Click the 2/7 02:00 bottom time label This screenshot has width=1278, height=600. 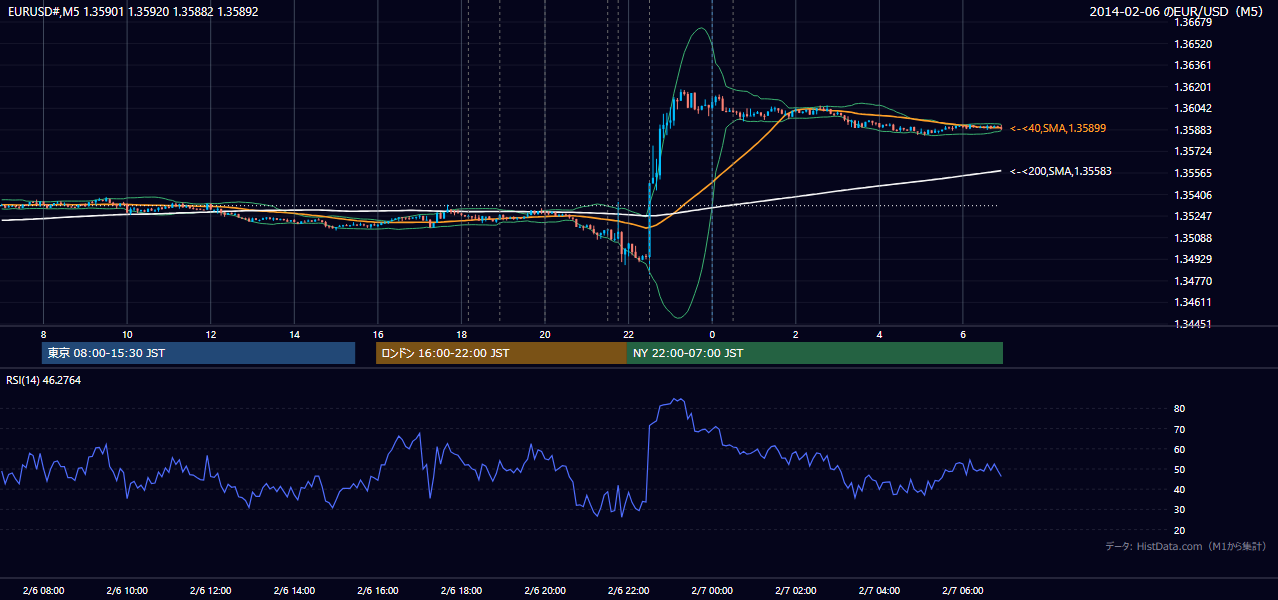[x=796, y=590]
